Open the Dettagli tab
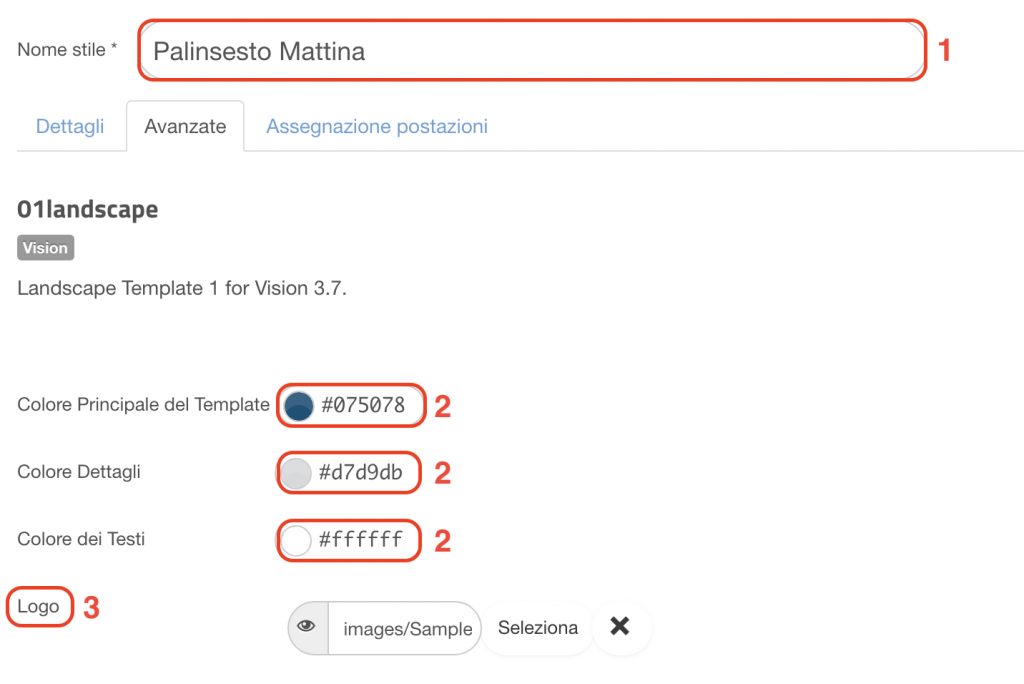 coord(70,126)
